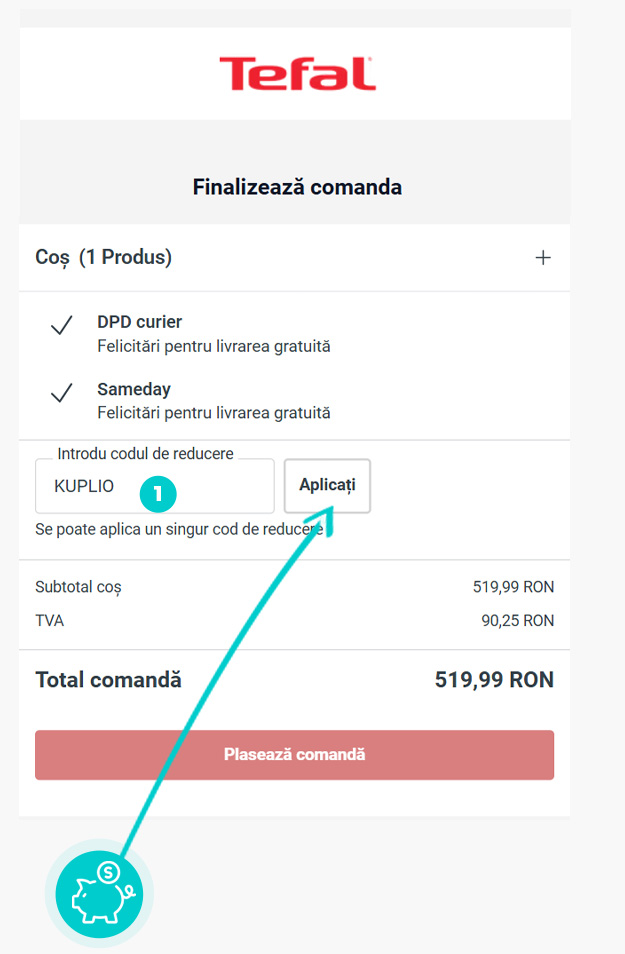Toggle the checkmark next to DPD curier
The image size is (625, 954).
(x=62, y=327)
